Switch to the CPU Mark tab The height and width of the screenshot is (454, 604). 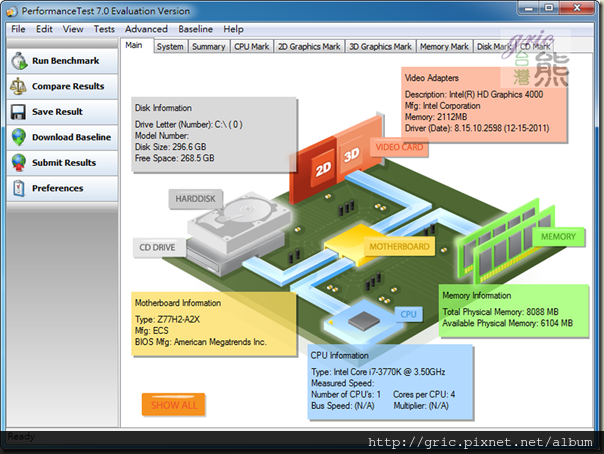click(x=252, y=47)
